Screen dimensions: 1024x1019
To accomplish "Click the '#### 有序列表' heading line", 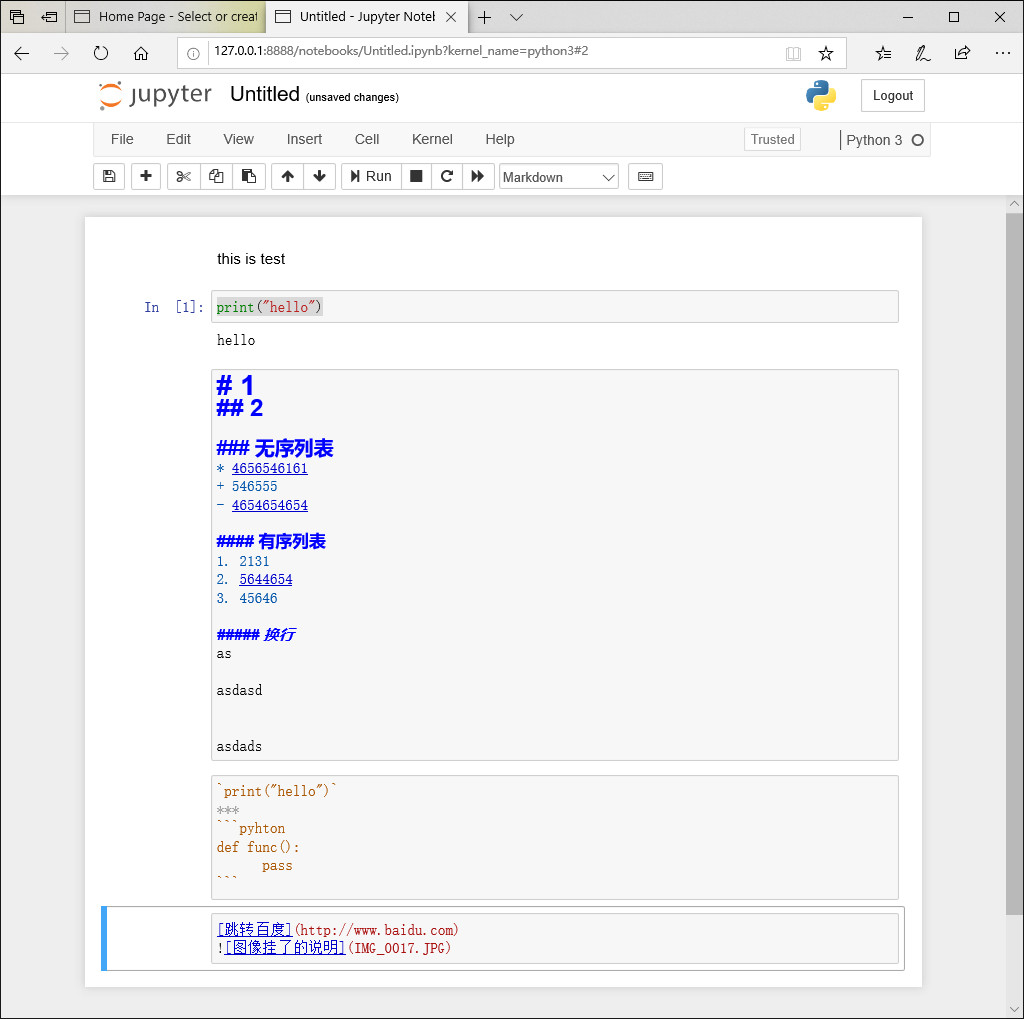I will (271, 542).
